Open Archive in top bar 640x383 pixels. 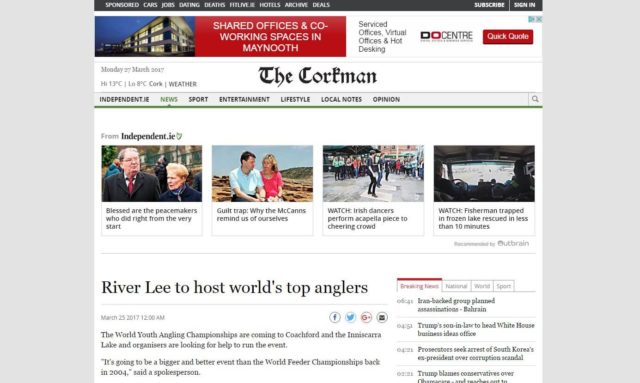[x=296, y=5]
